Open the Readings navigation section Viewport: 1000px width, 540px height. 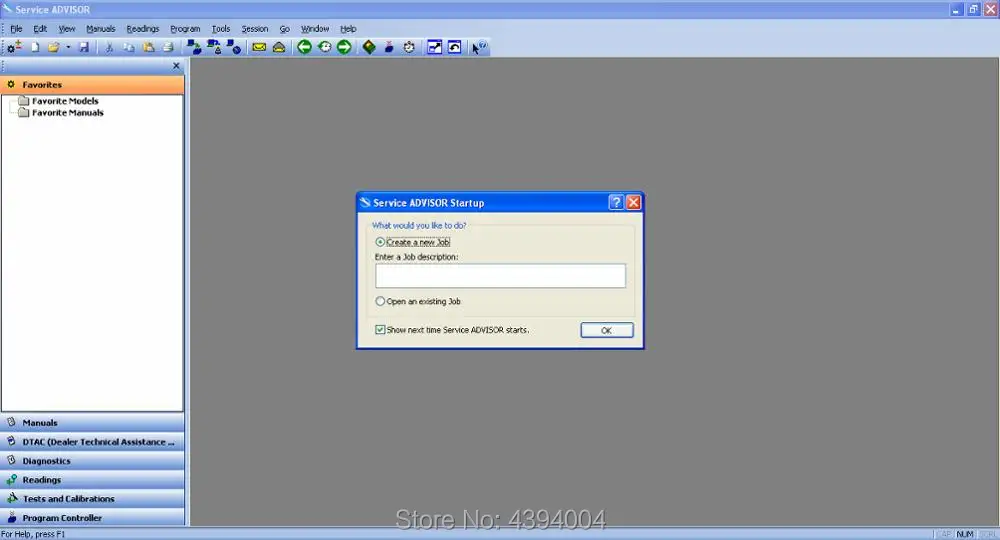coord(92,479)
